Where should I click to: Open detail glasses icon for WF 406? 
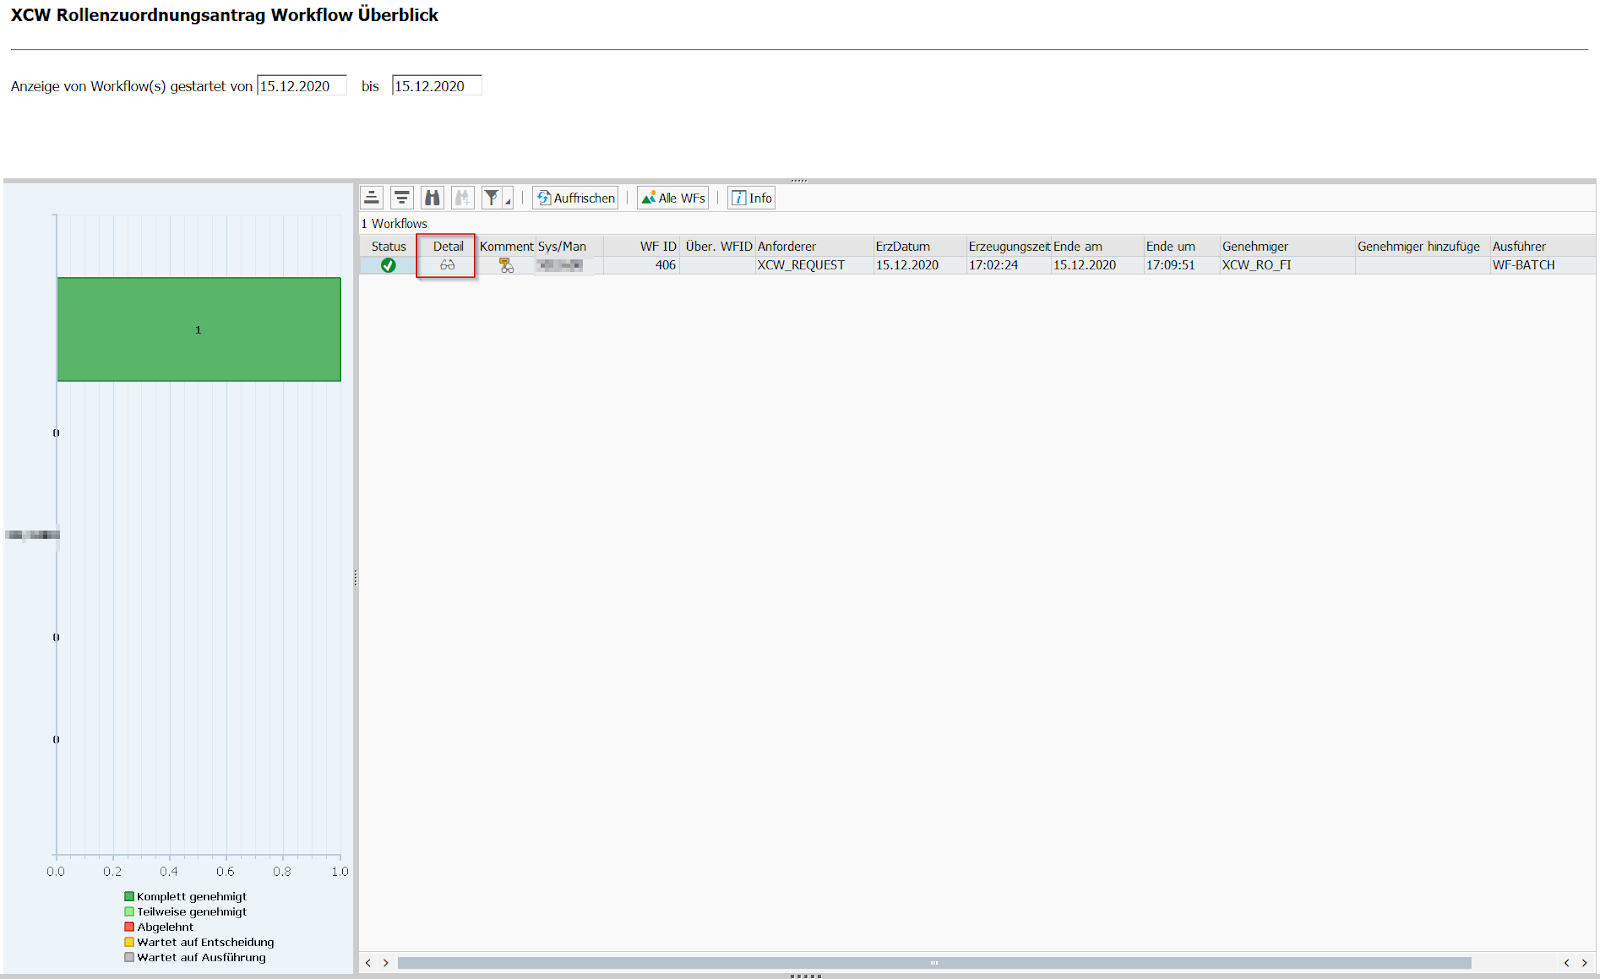pyautogui.click(x=447, y=265)
